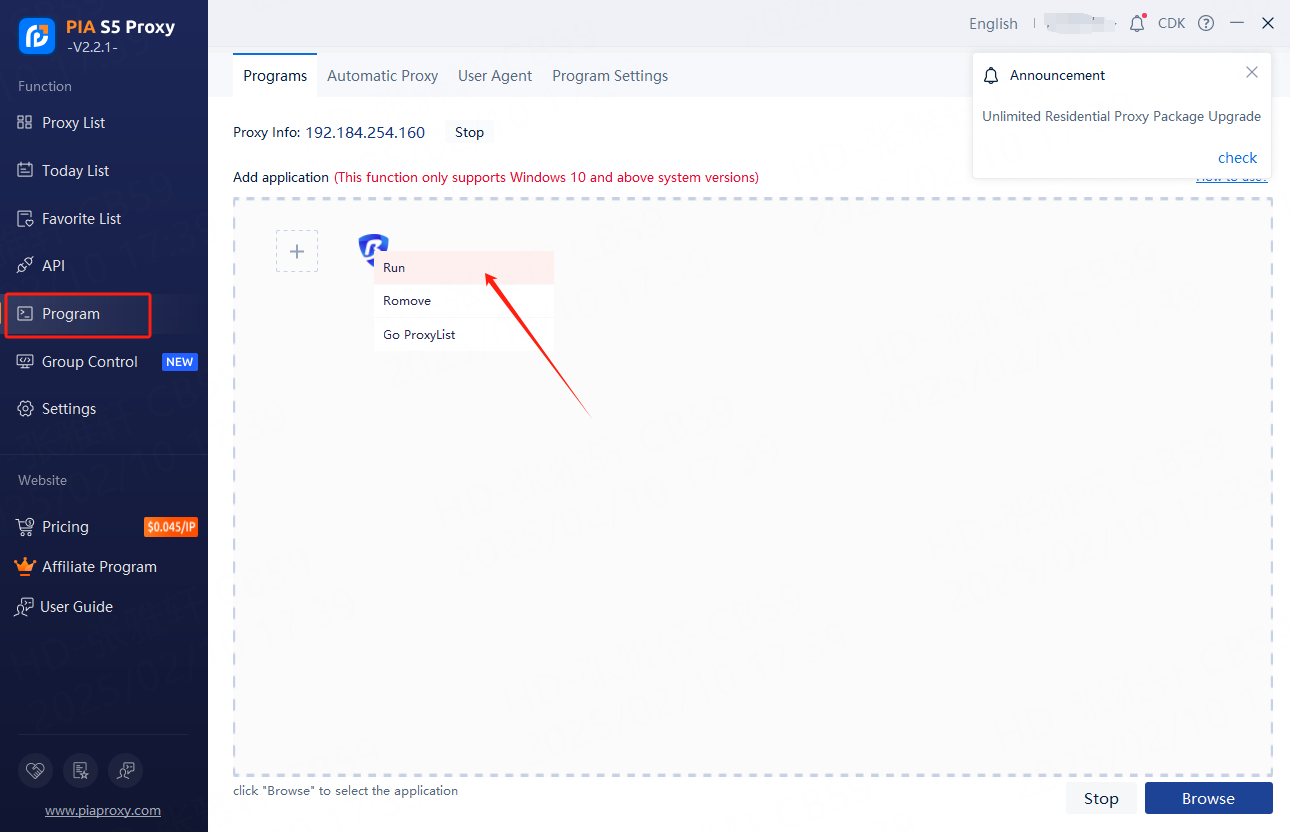
Task: Click the Today List sidebar item
Action: [x=75, y=171]
